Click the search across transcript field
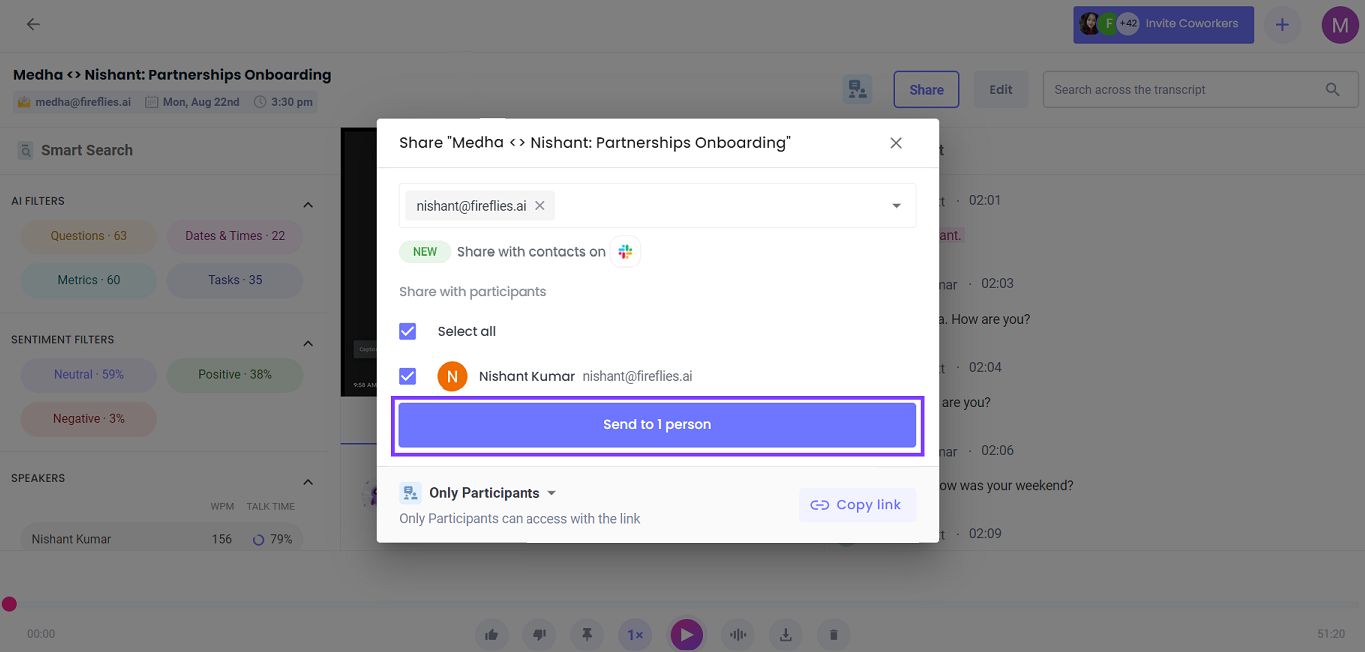This screenshot has width=1365, height=652. pos(1190,89)
